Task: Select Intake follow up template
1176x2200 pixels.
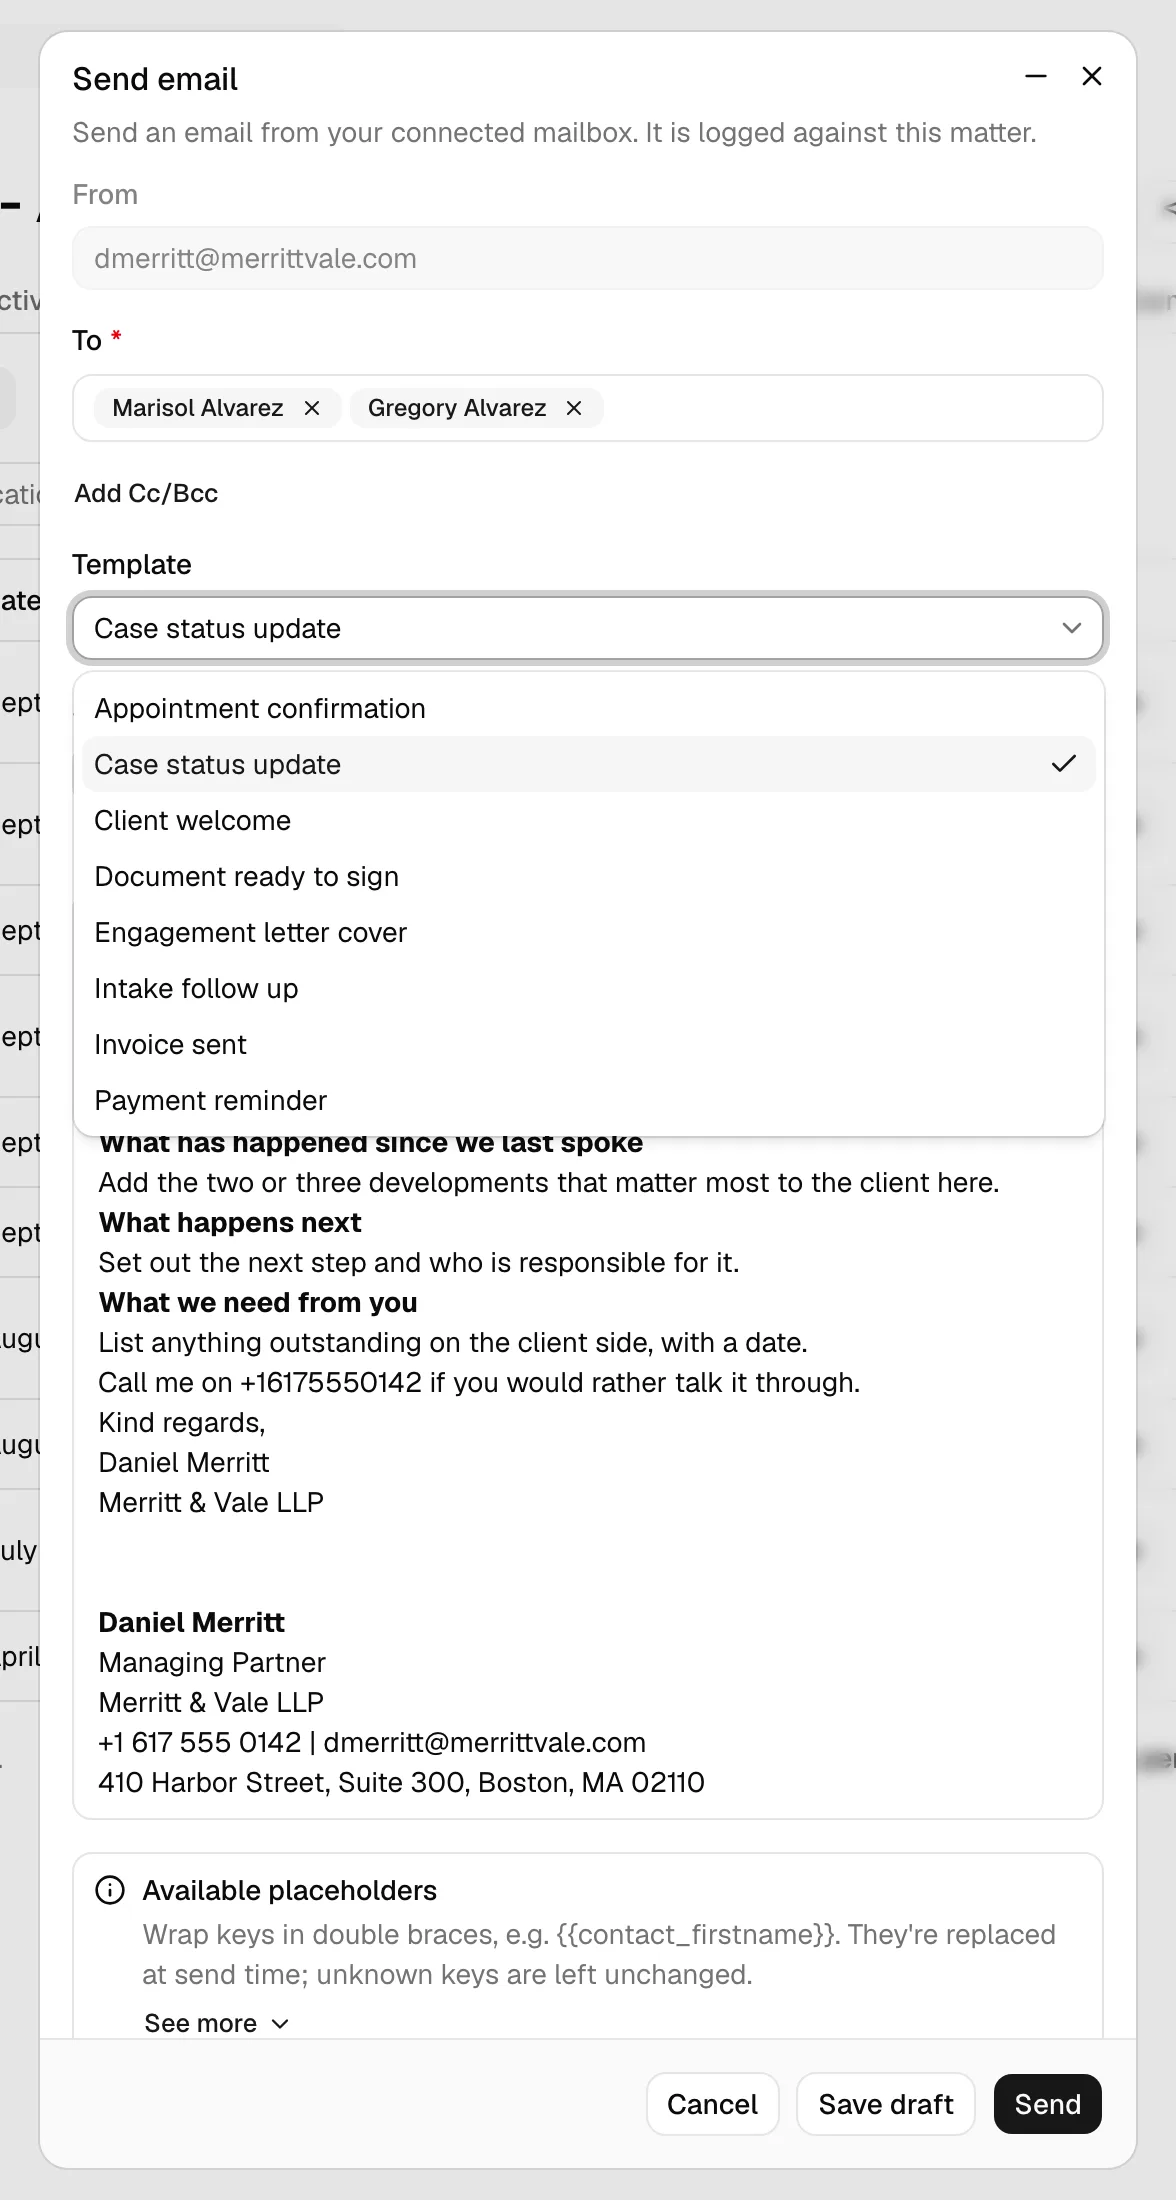Action: [588, 988]
